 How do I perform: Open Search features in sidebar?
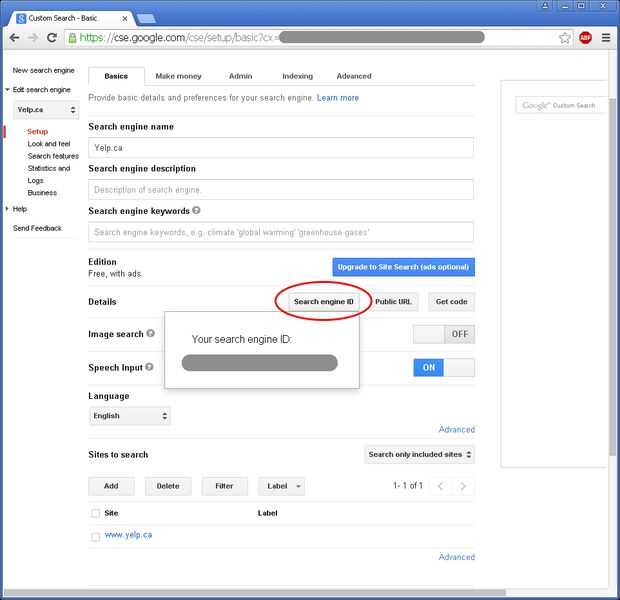(x=53, y=156)
